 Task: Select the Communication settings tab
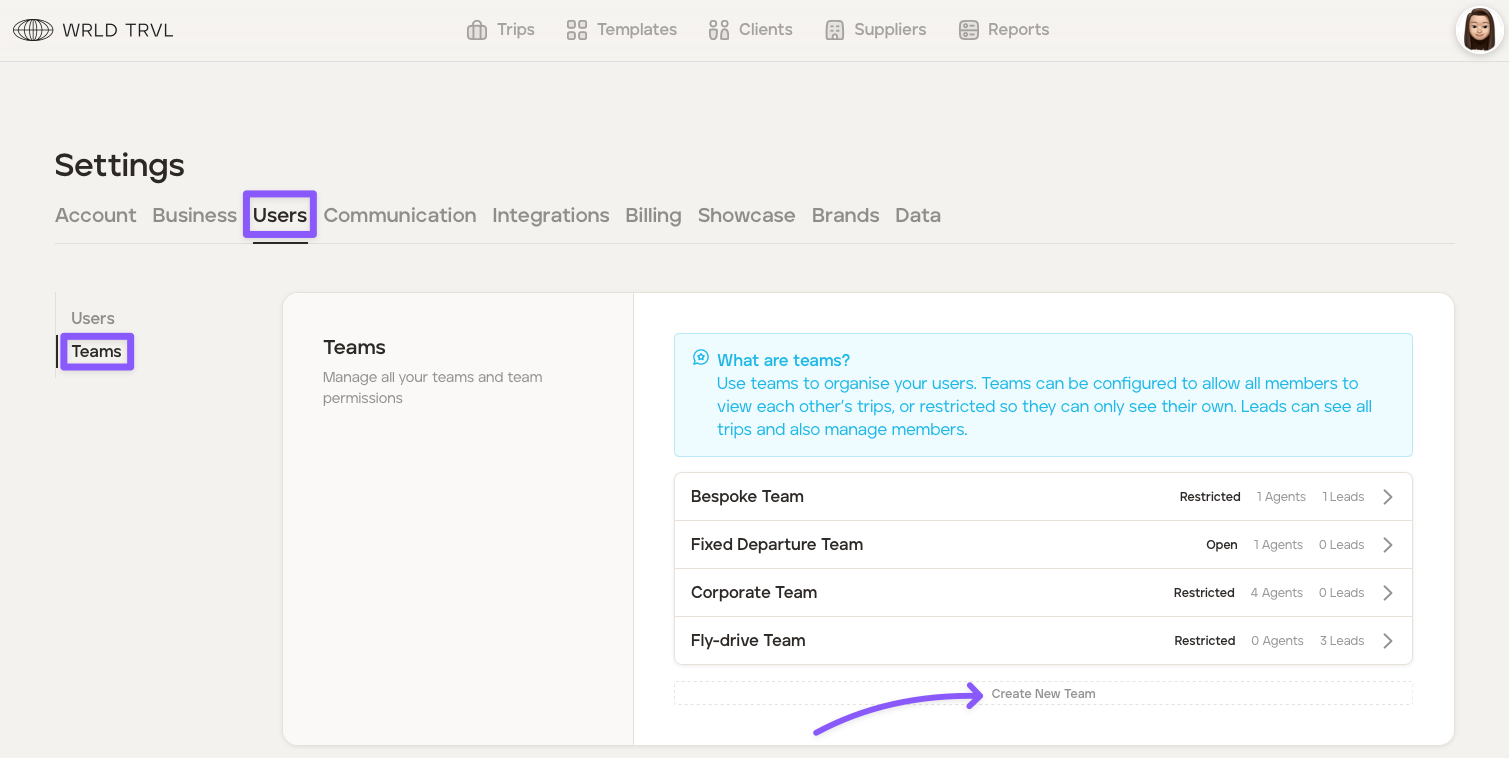click(399, 215)
